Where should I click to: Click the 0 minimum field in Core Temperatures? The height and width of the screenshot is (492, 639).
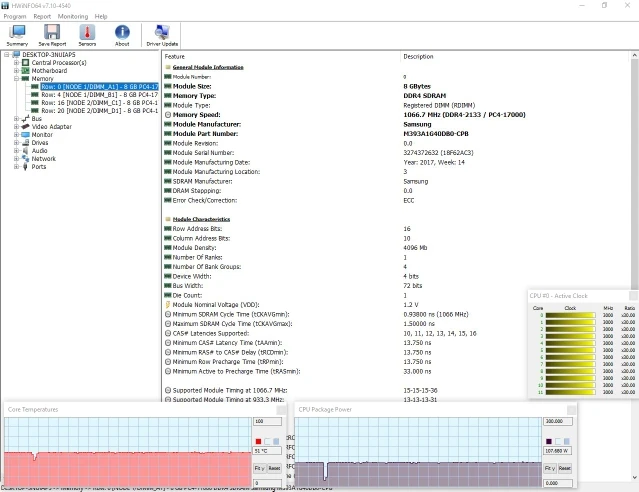267,483
